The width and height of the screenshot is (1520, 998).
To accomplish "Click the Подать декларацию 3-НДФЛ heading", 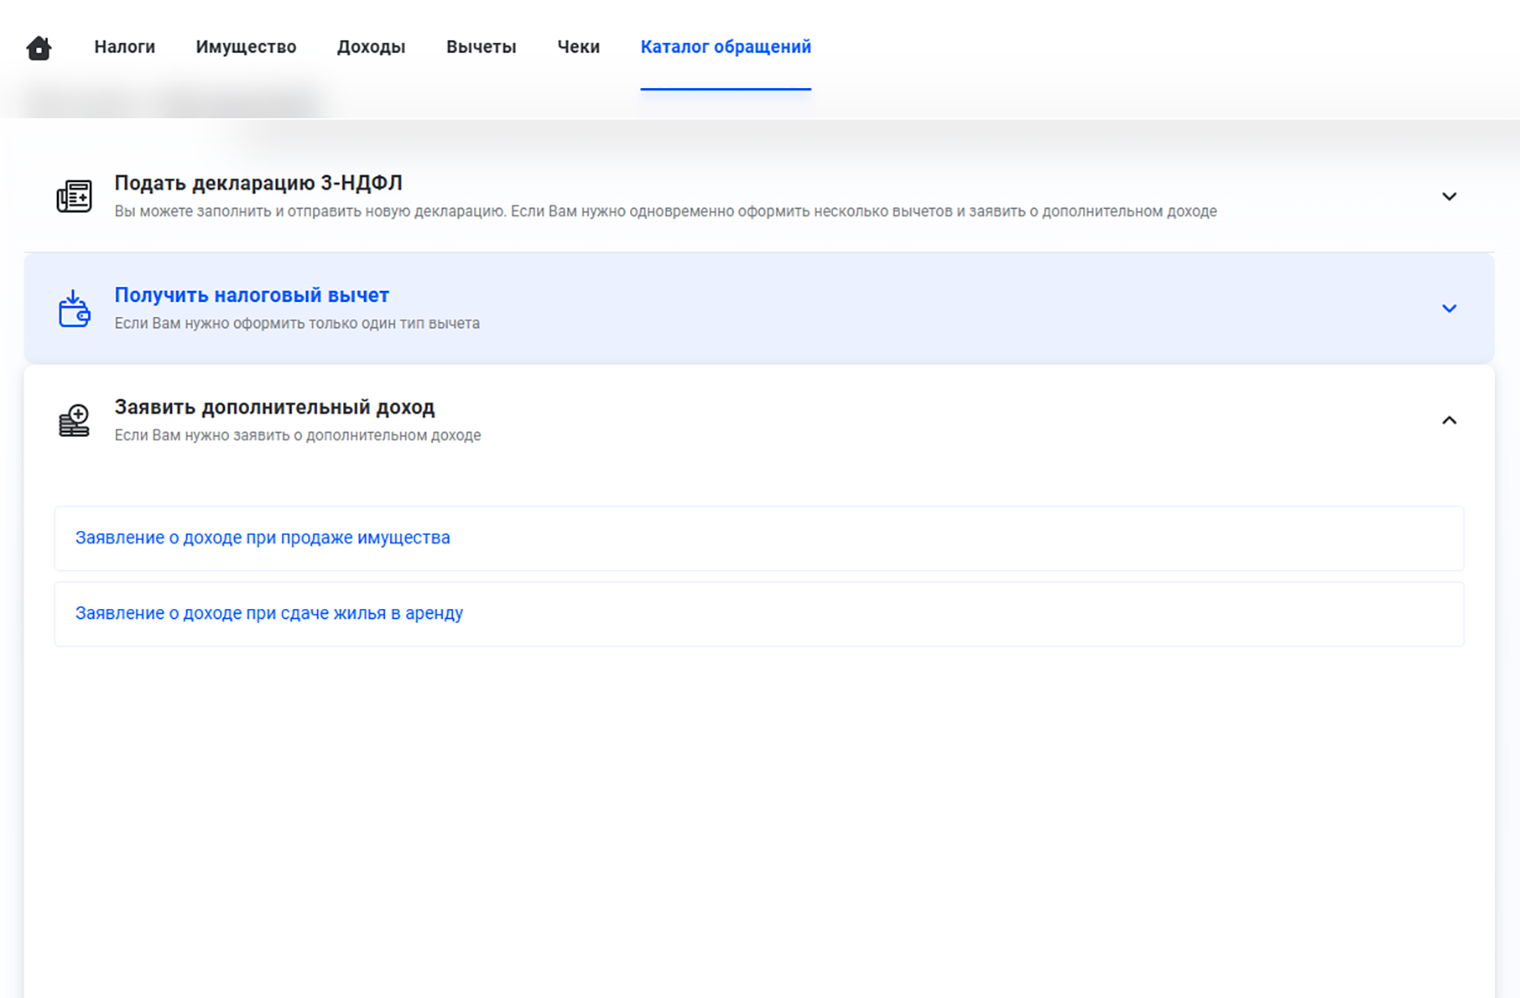I will pyautogui.click(x=258, y=183).
